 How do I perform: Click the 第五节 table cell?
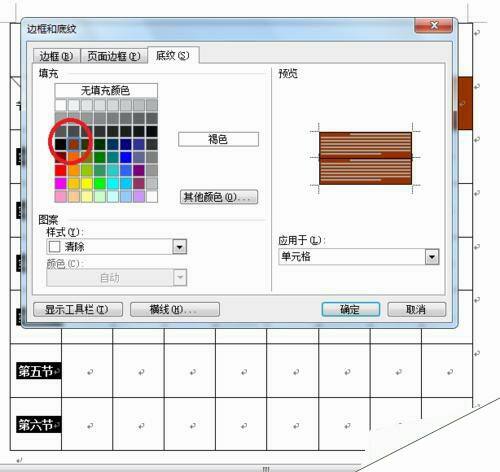click(36, 371)
